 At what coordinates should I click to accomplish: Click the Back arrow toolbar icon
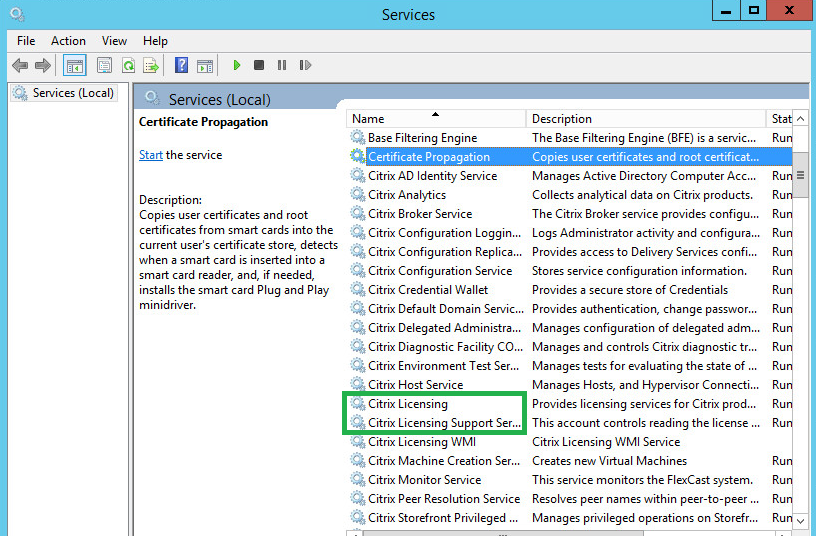(x=20, y=66)
